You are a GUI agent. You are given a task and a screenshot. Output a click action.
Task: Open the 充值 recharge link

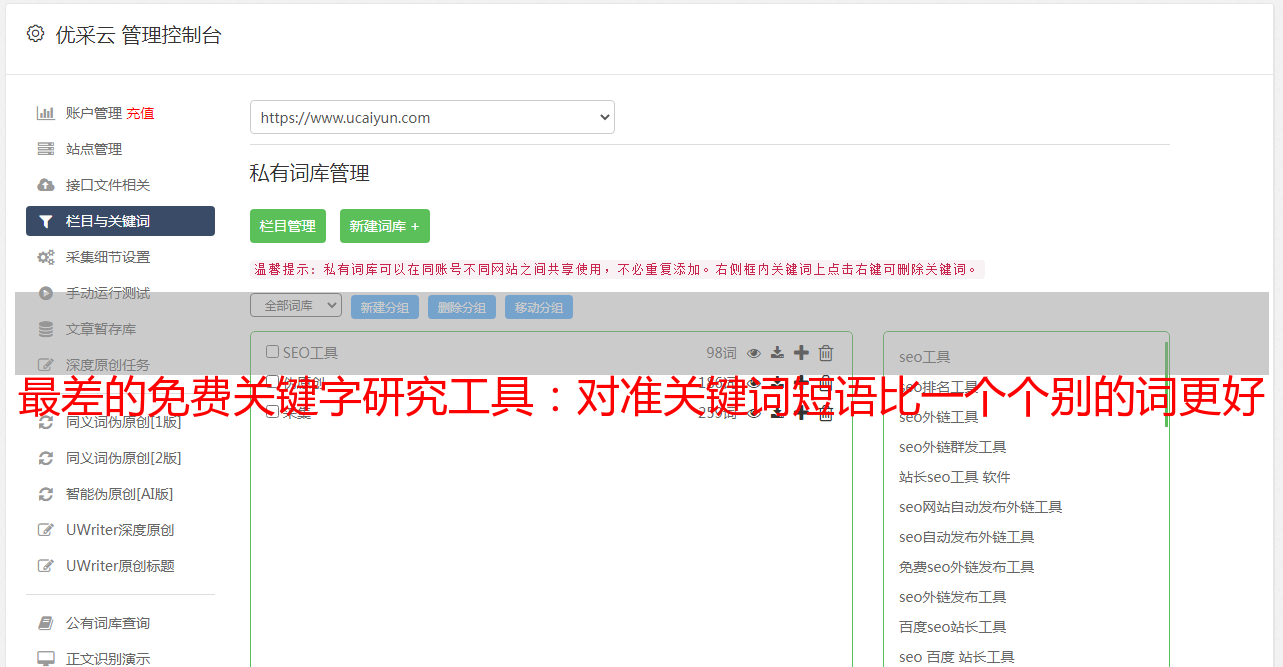point(140,113)
